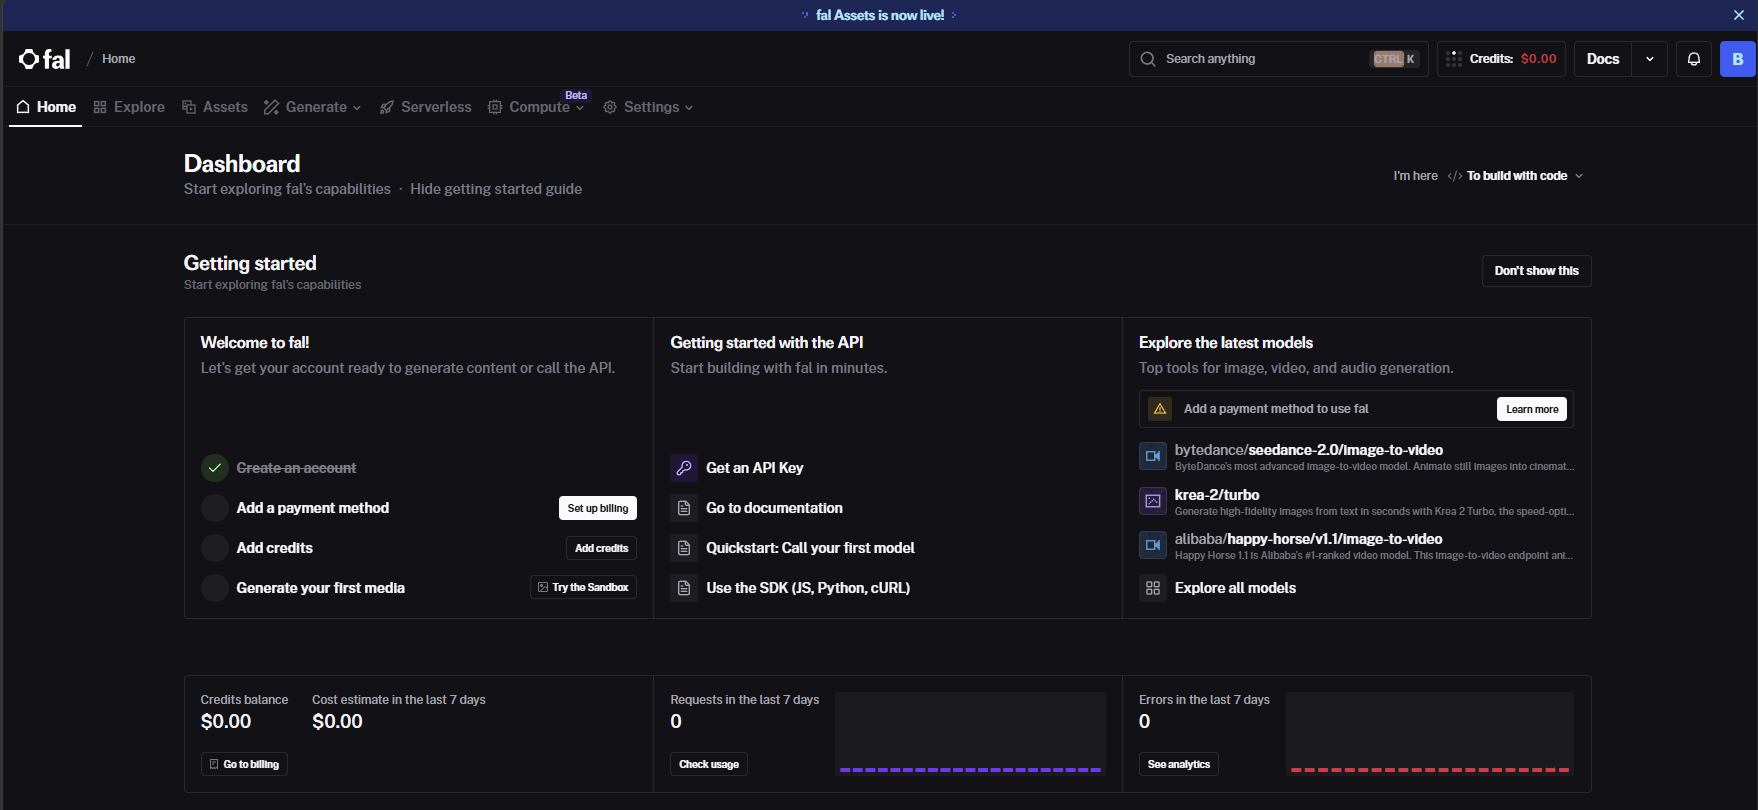The width and height of the screenshot is (1758, 810).
Task: Click the key icon beside Get an API Key
Action: pos(684,468)
